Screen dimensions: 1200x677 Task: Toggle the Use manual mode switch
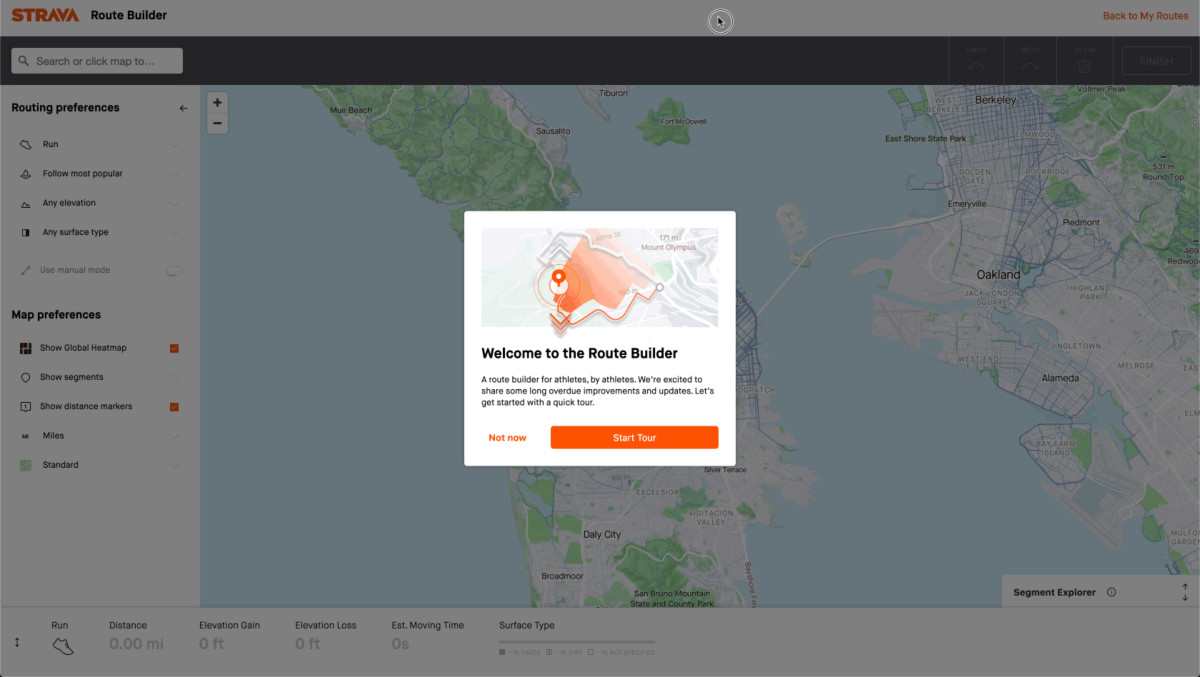(174, 270)
